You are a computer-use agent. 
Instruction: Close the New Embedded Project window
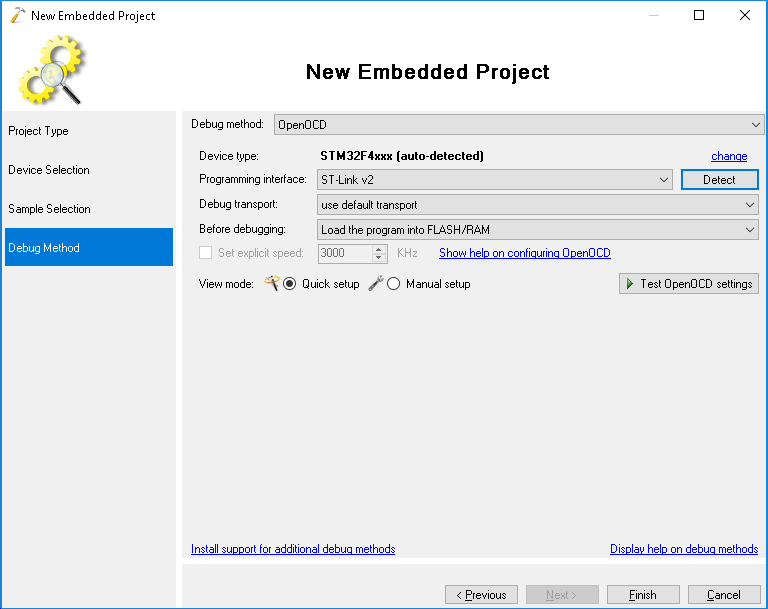[x=744, y=15]
